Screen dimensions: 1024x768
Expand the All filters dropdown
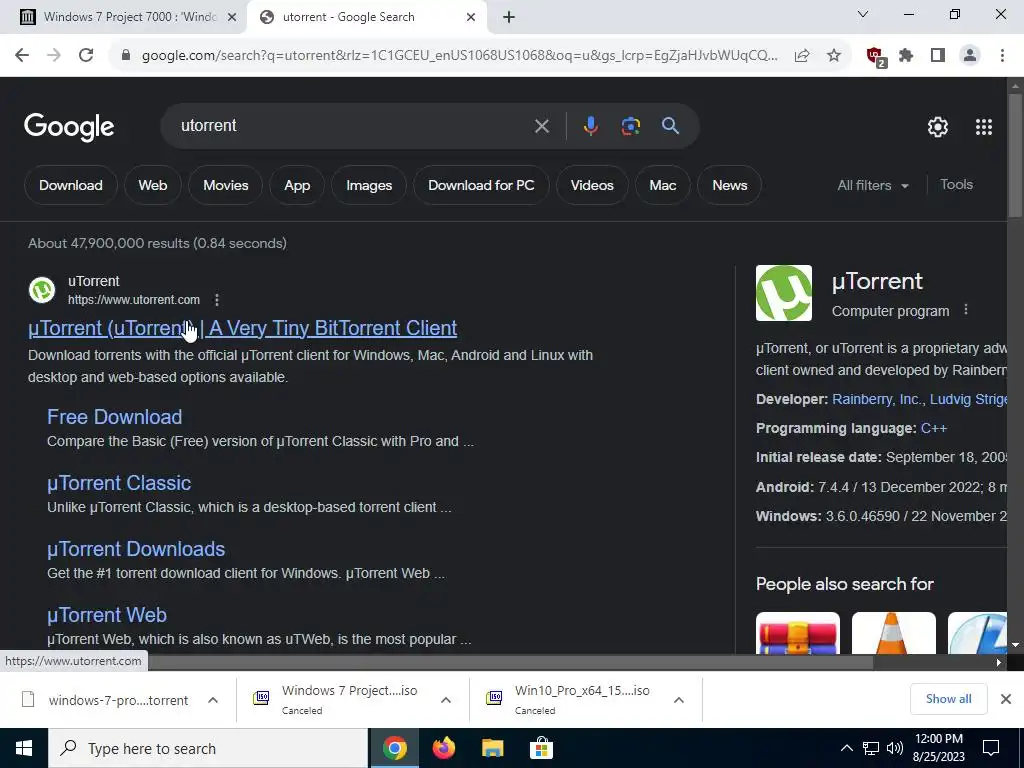(x=873, y=185)
